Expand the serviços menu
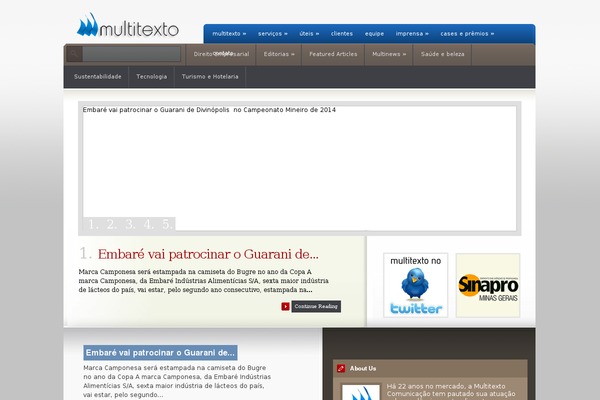The width and height of the screenshot is (600, 400). pyautogui.click(x=273, y=34)
